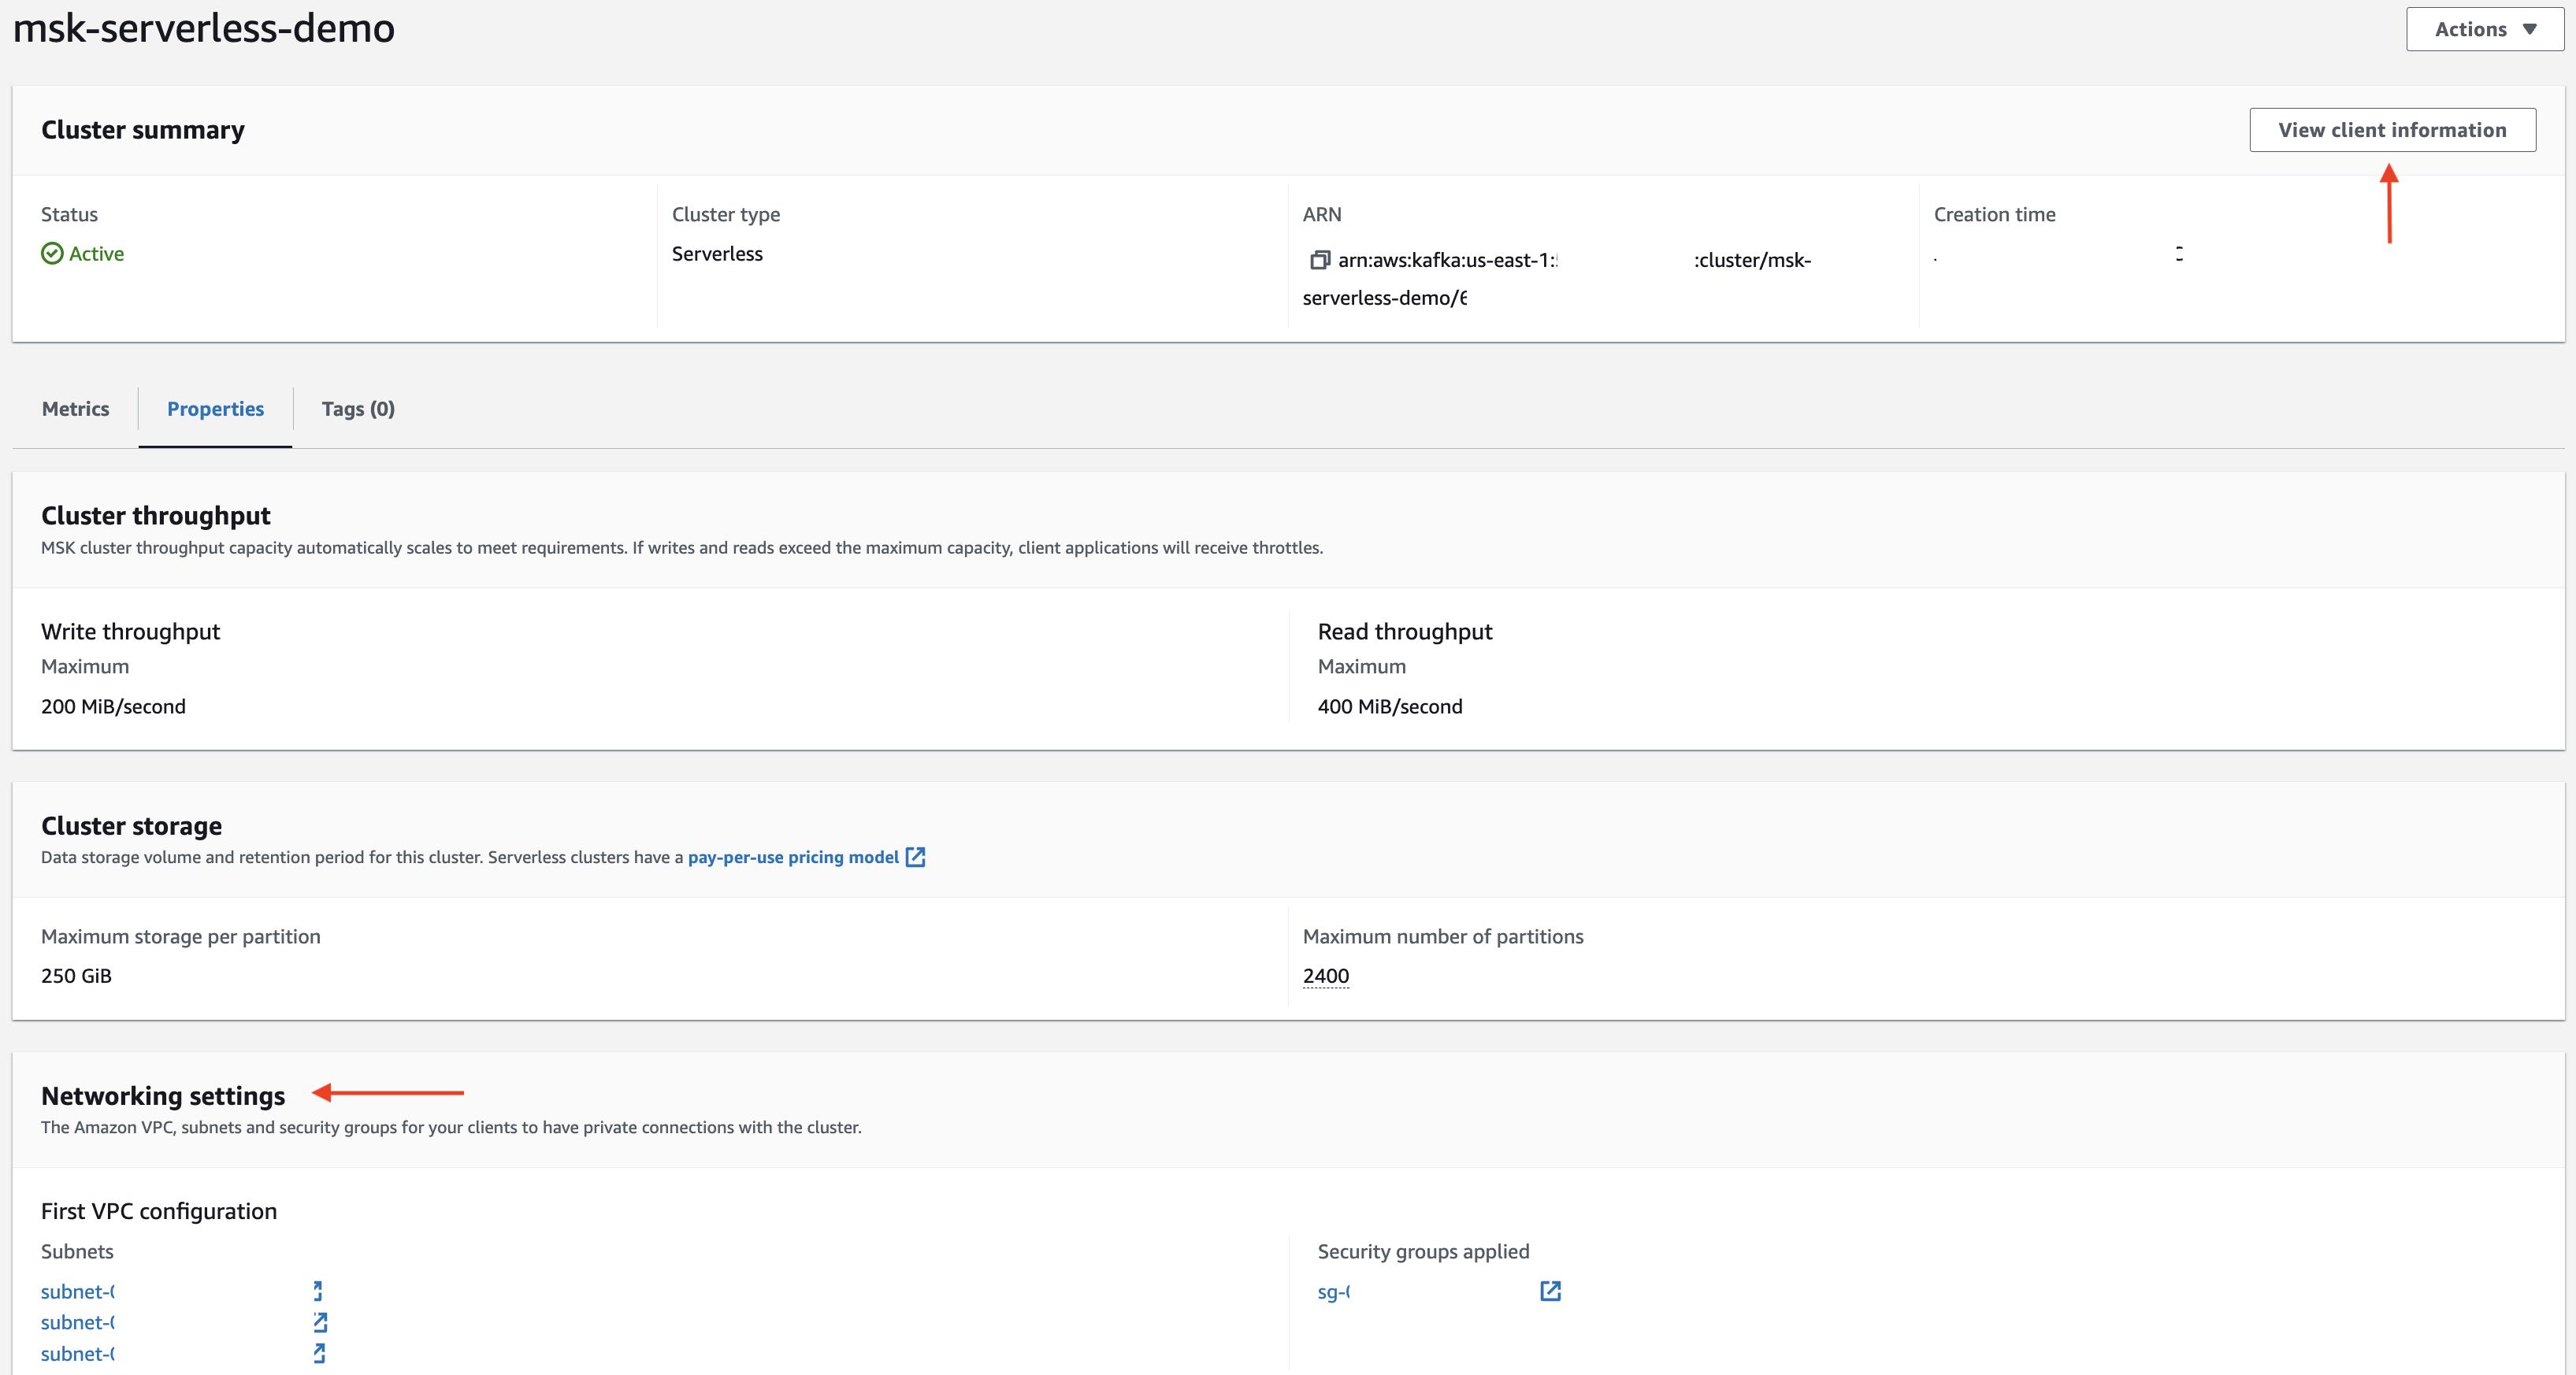Switch to the Metrics tab
Screen dimensions: 2576x1375
click(x=75, y=409)
